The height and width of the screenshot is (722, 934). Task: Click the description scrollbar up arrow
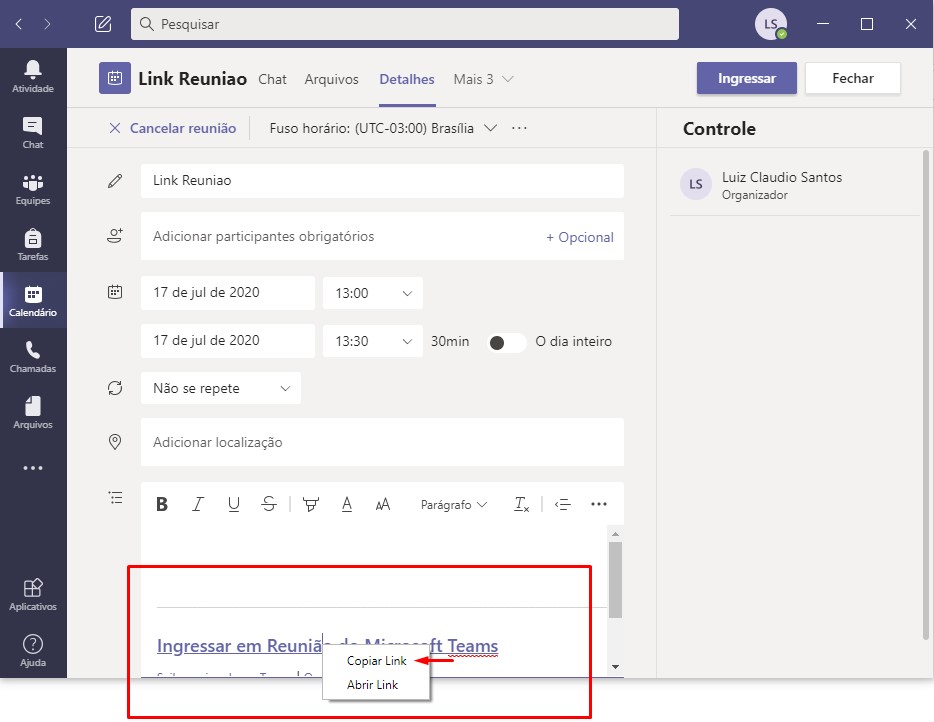[615, 534]
